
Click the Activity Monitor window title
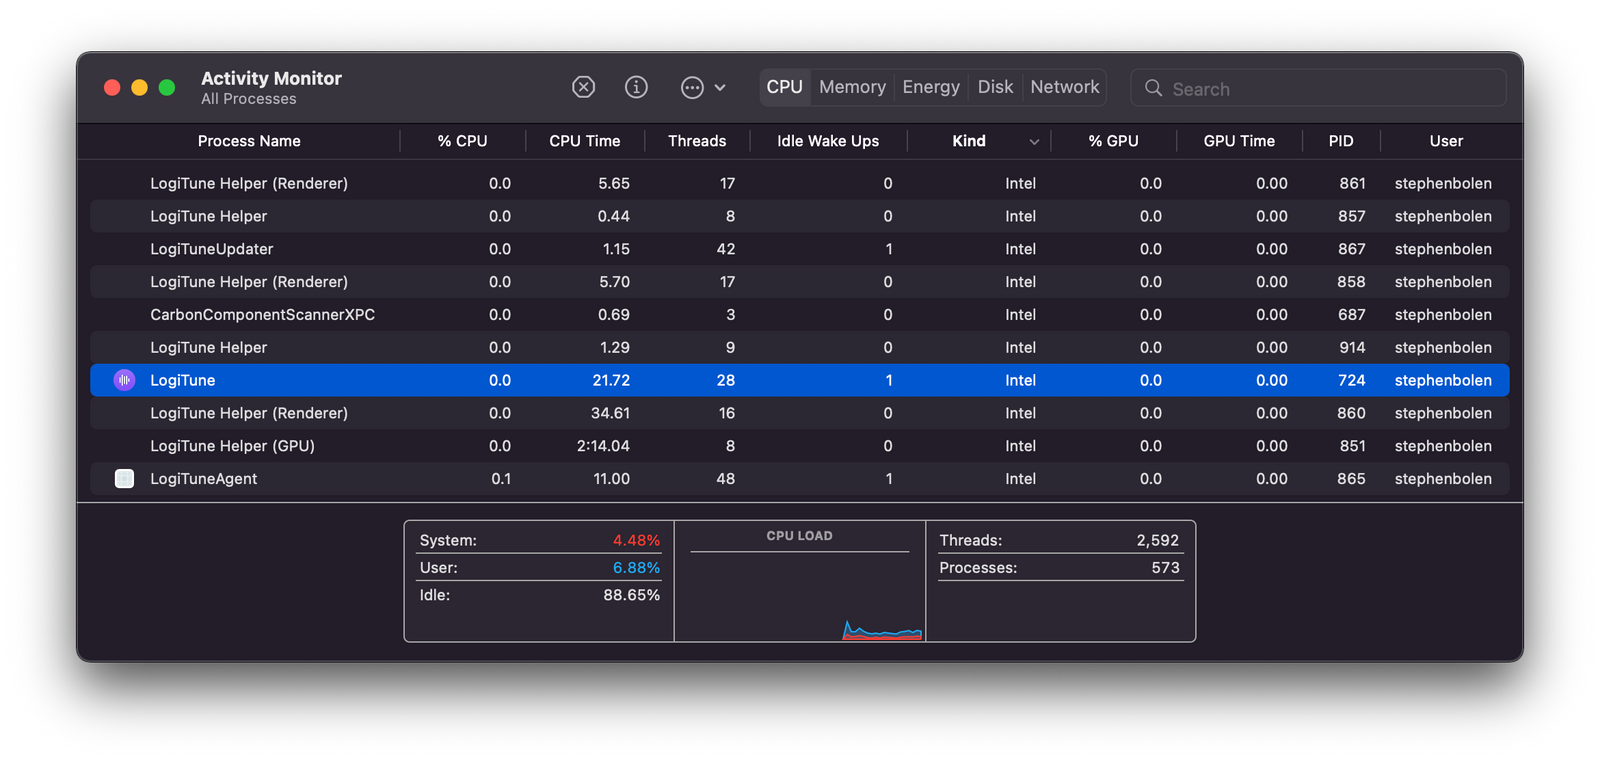click(271, 78)
